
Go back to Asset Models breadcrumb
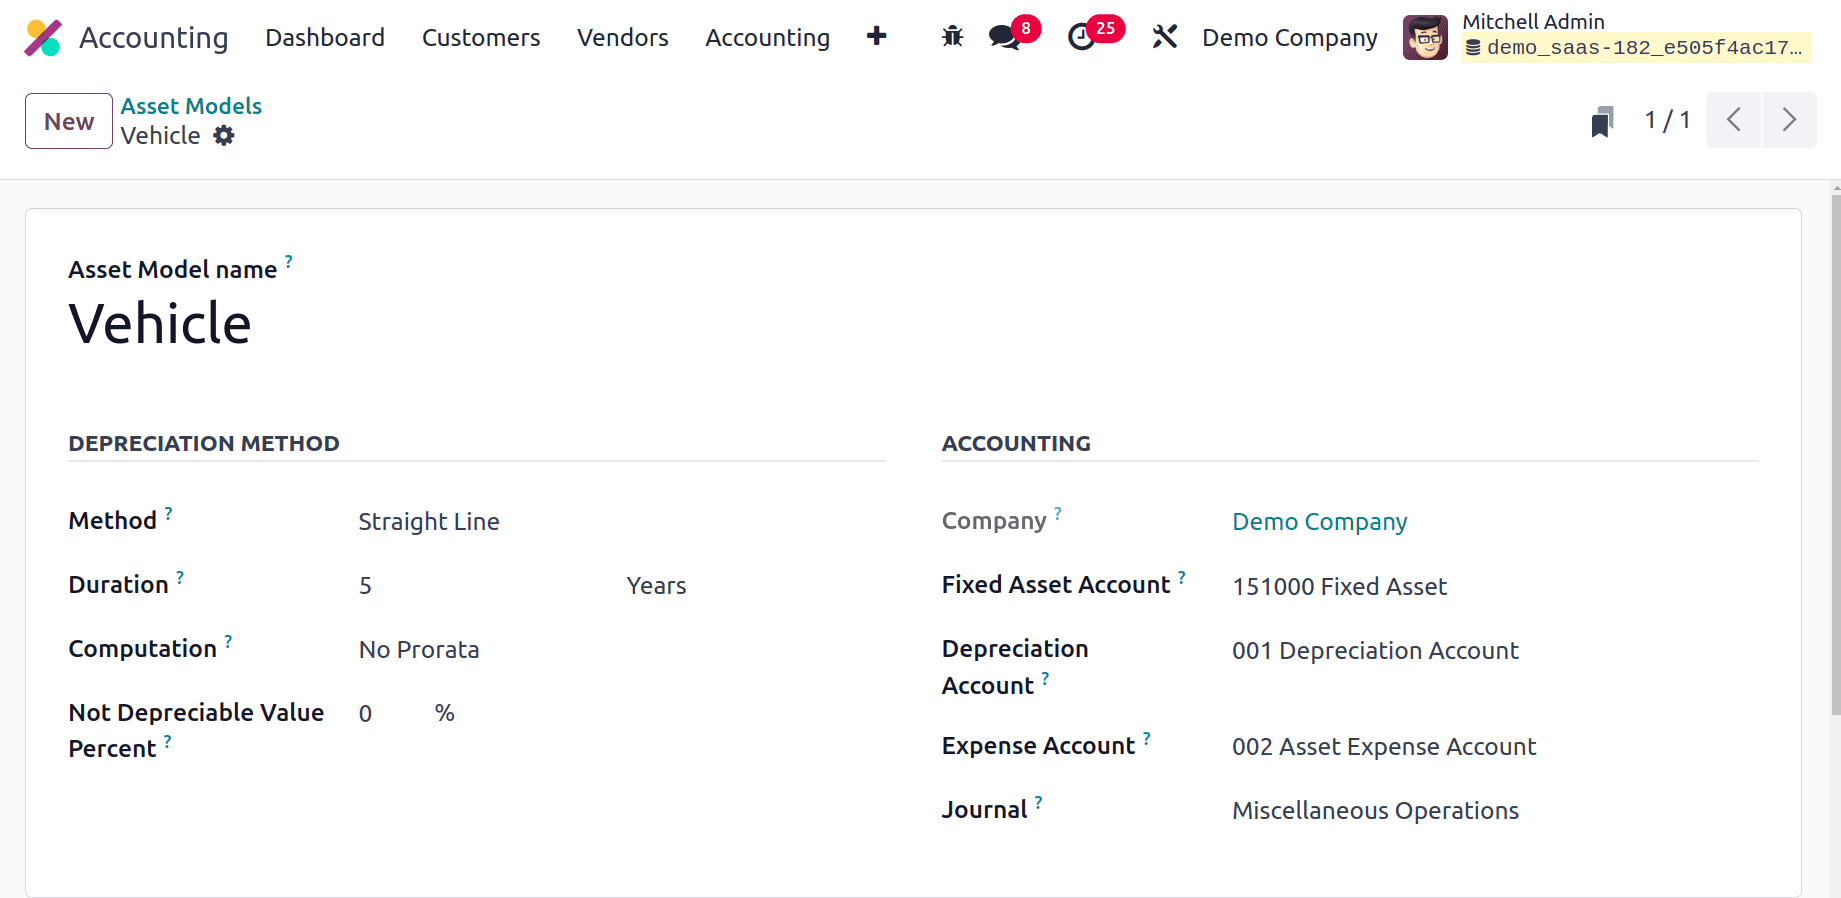pyautogui.click(x=191, y=106)
